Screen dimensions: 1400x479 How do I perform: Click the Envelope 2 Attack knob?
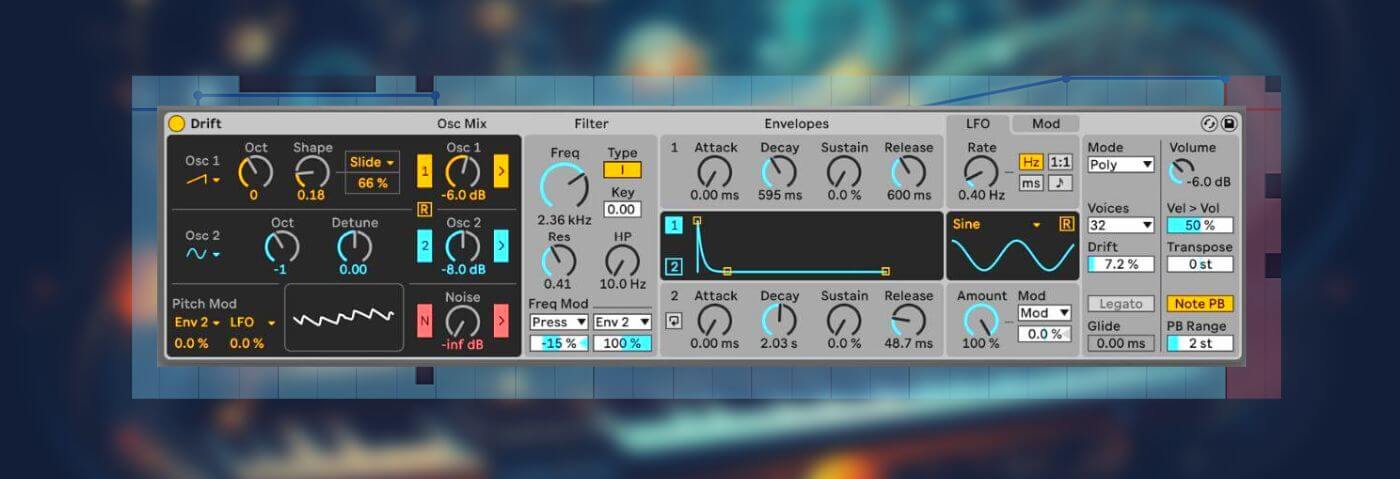click(x=715, y=320)
